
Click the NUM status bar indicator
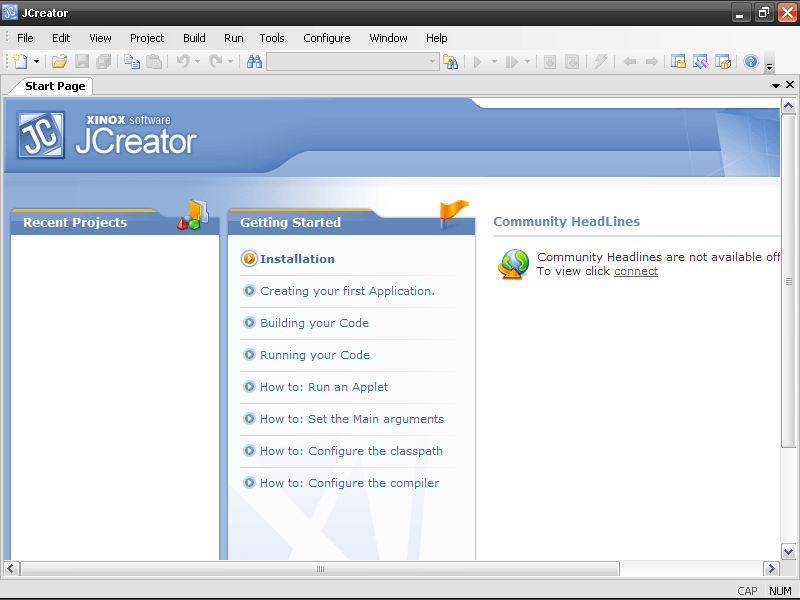[x=780, y=591]
